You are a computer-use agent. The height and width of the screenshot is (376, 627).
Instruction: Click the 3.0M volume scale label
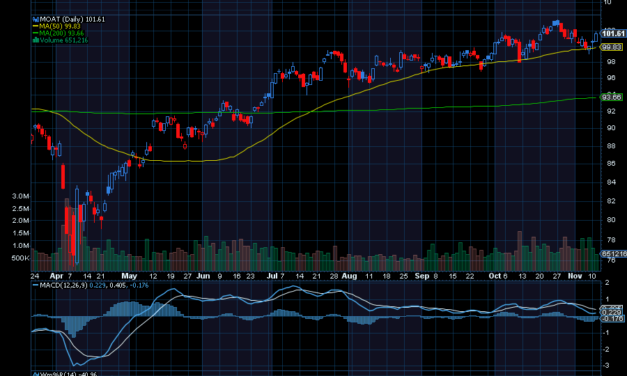pyautogui.click(x=20, y=196)
